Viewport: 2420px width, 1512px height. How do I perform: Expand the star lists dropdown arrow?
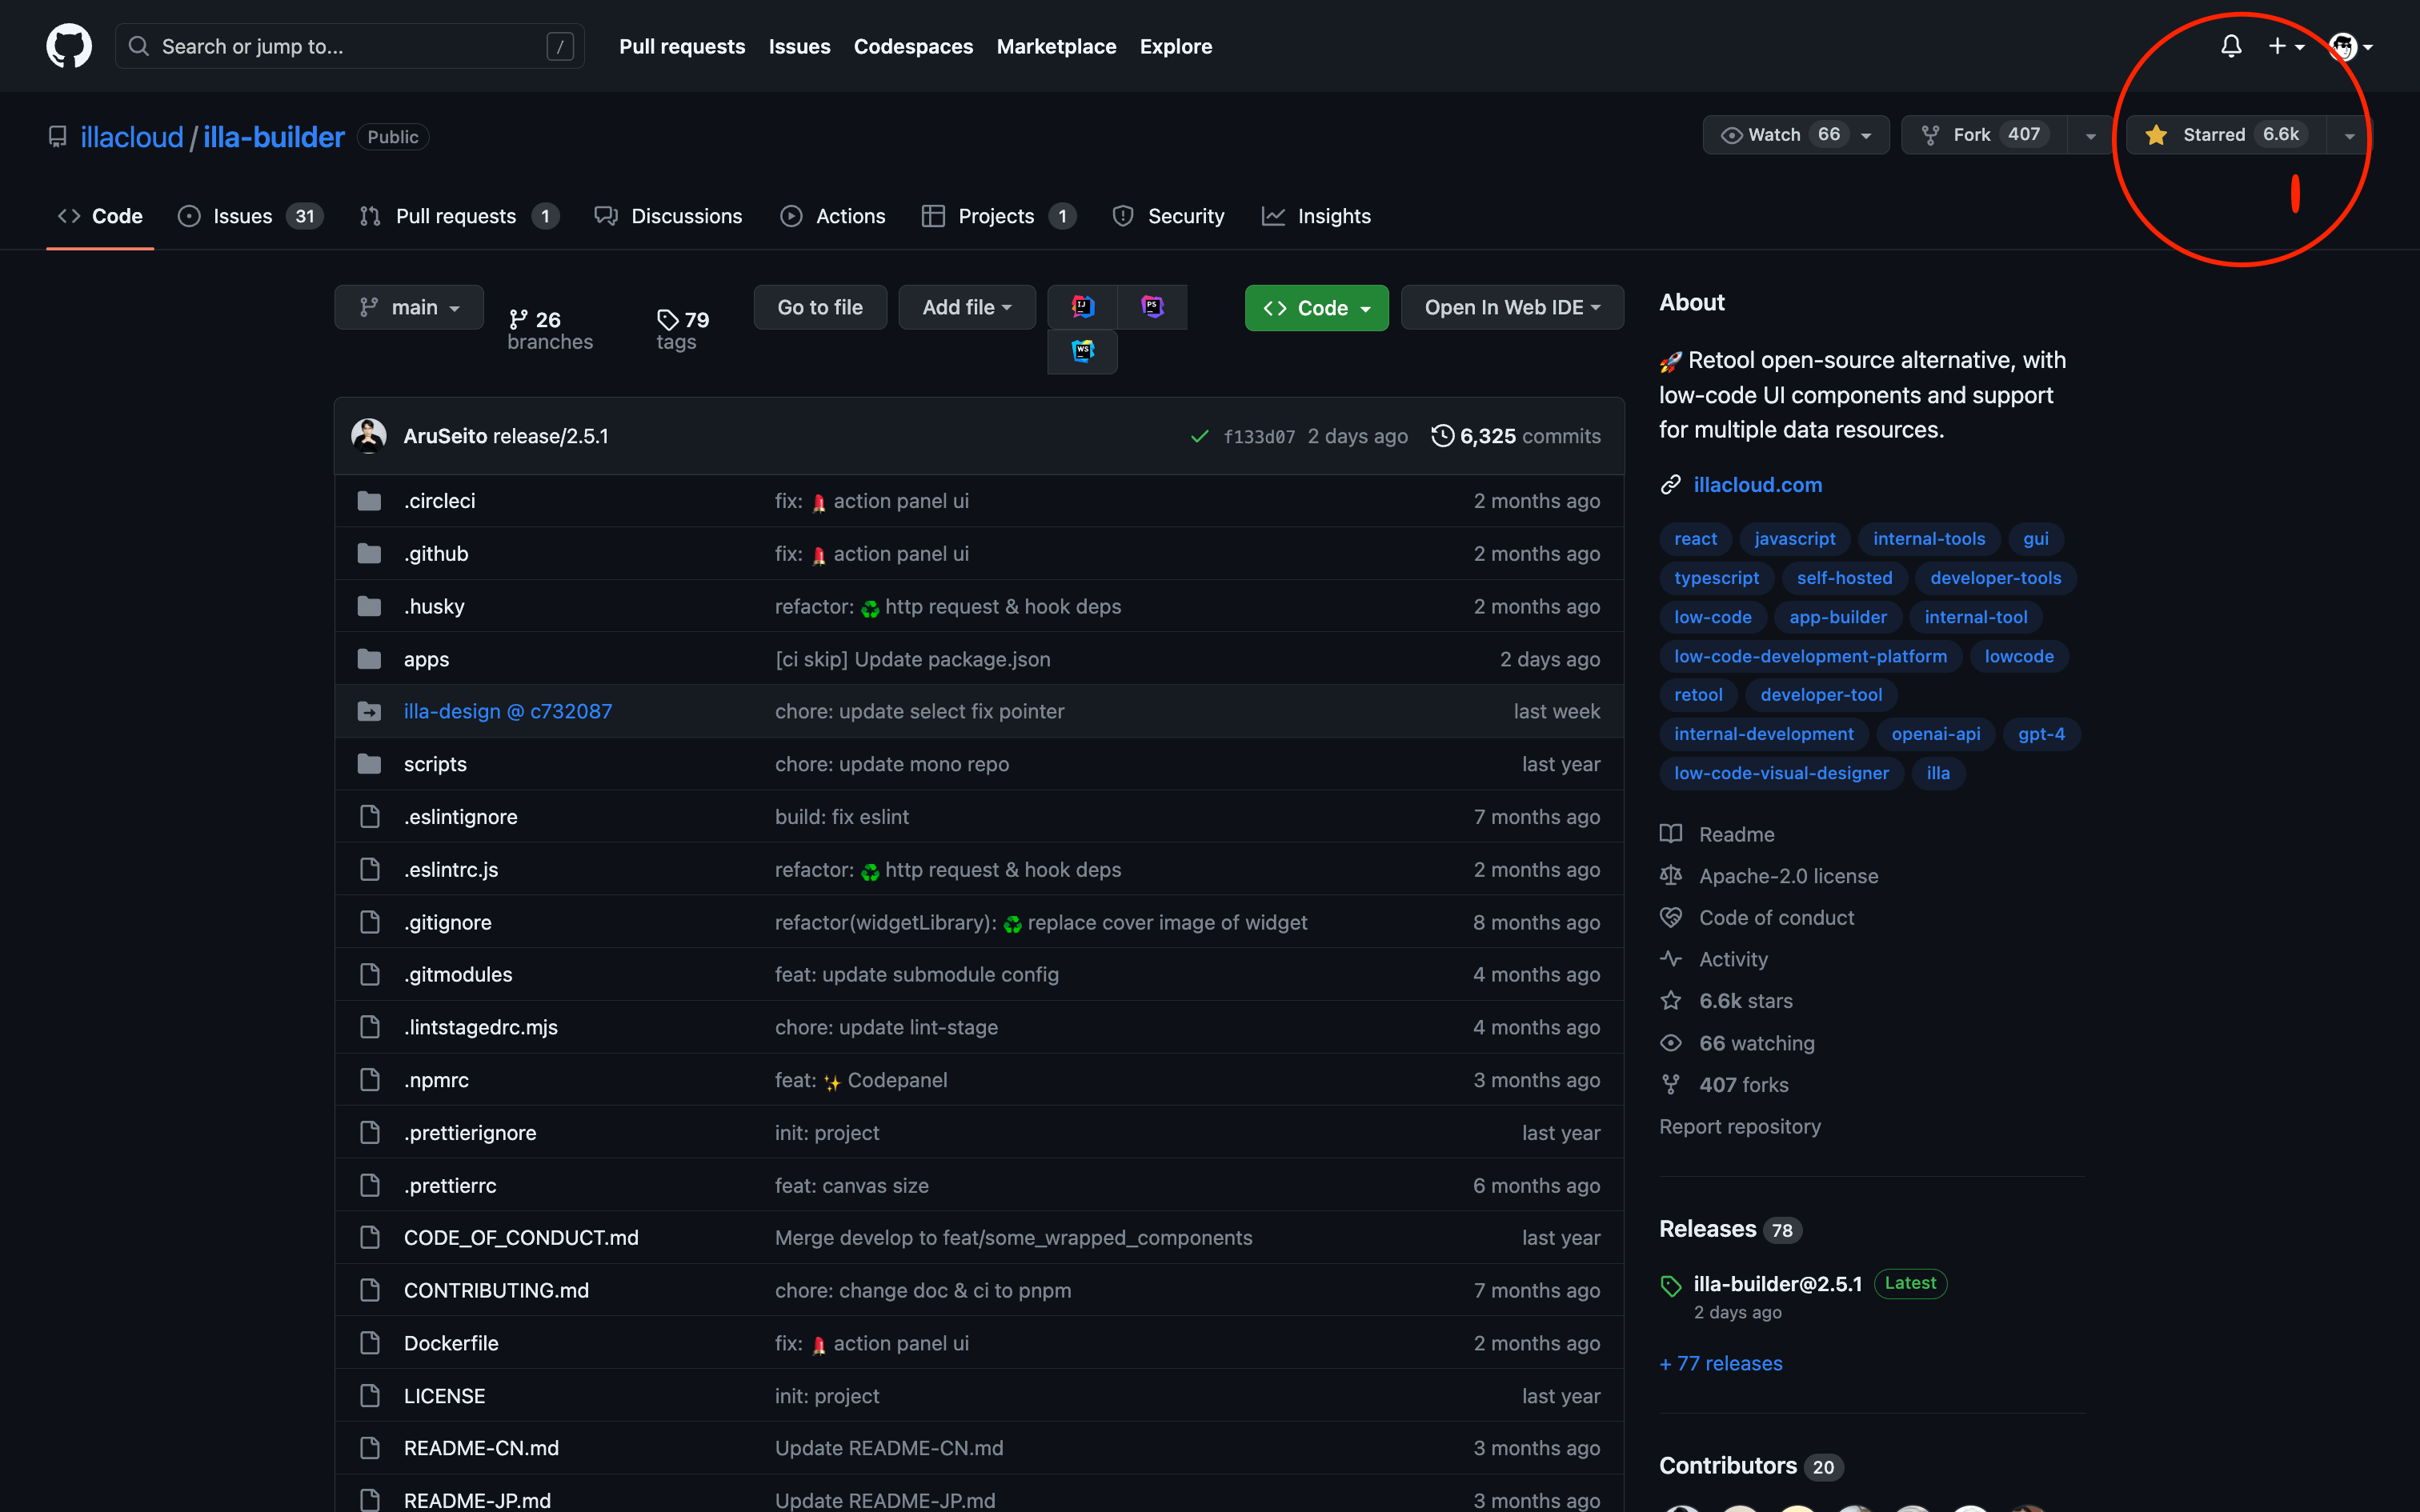tap(2349, 135)
